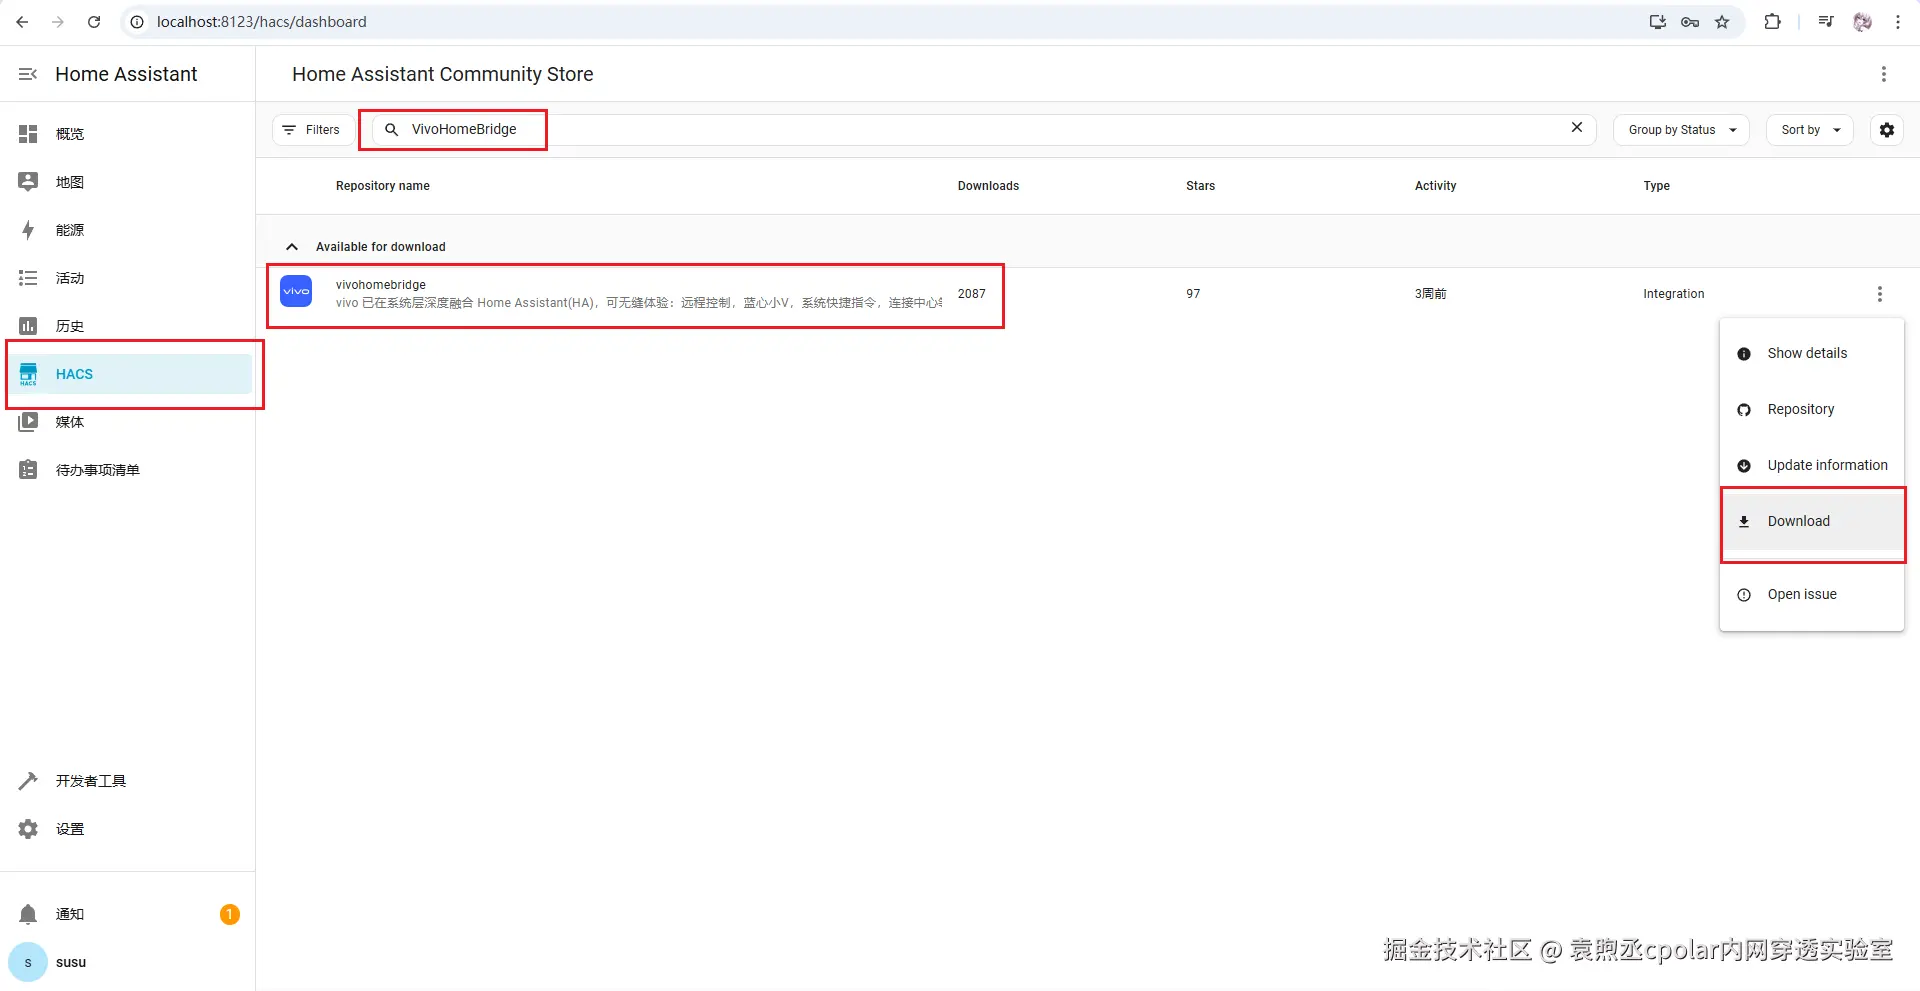This screenshot has width=1920, height=991.
Task: Clear the search field with X icon
Action: click(x=1577, y=127)
